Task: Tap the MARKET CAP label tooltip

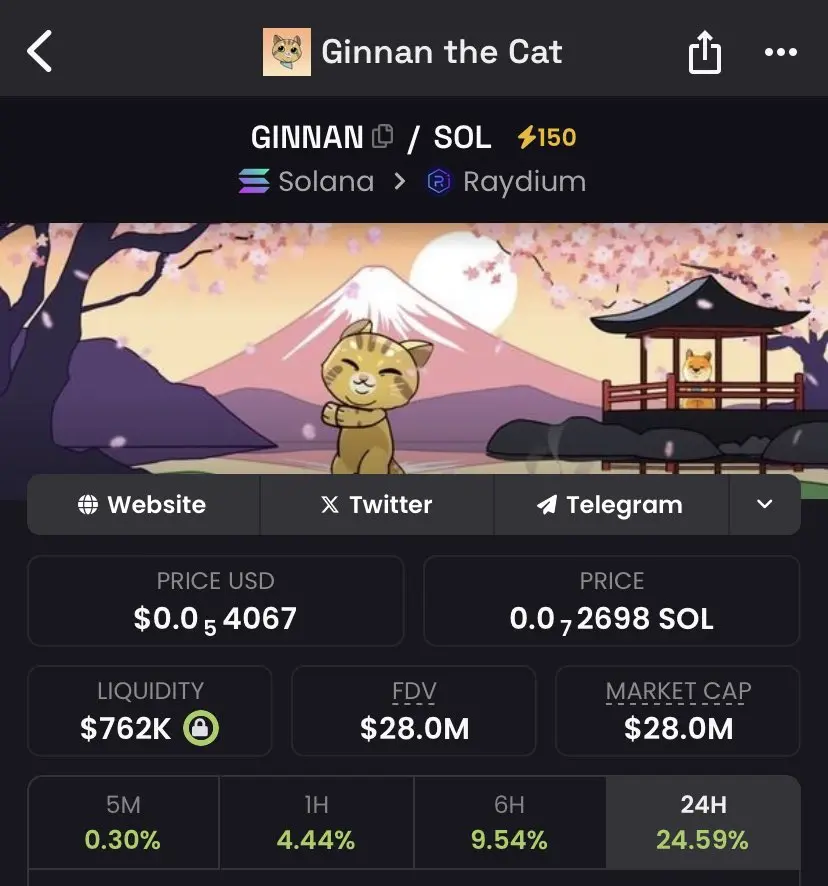Action: coord(678,691)
